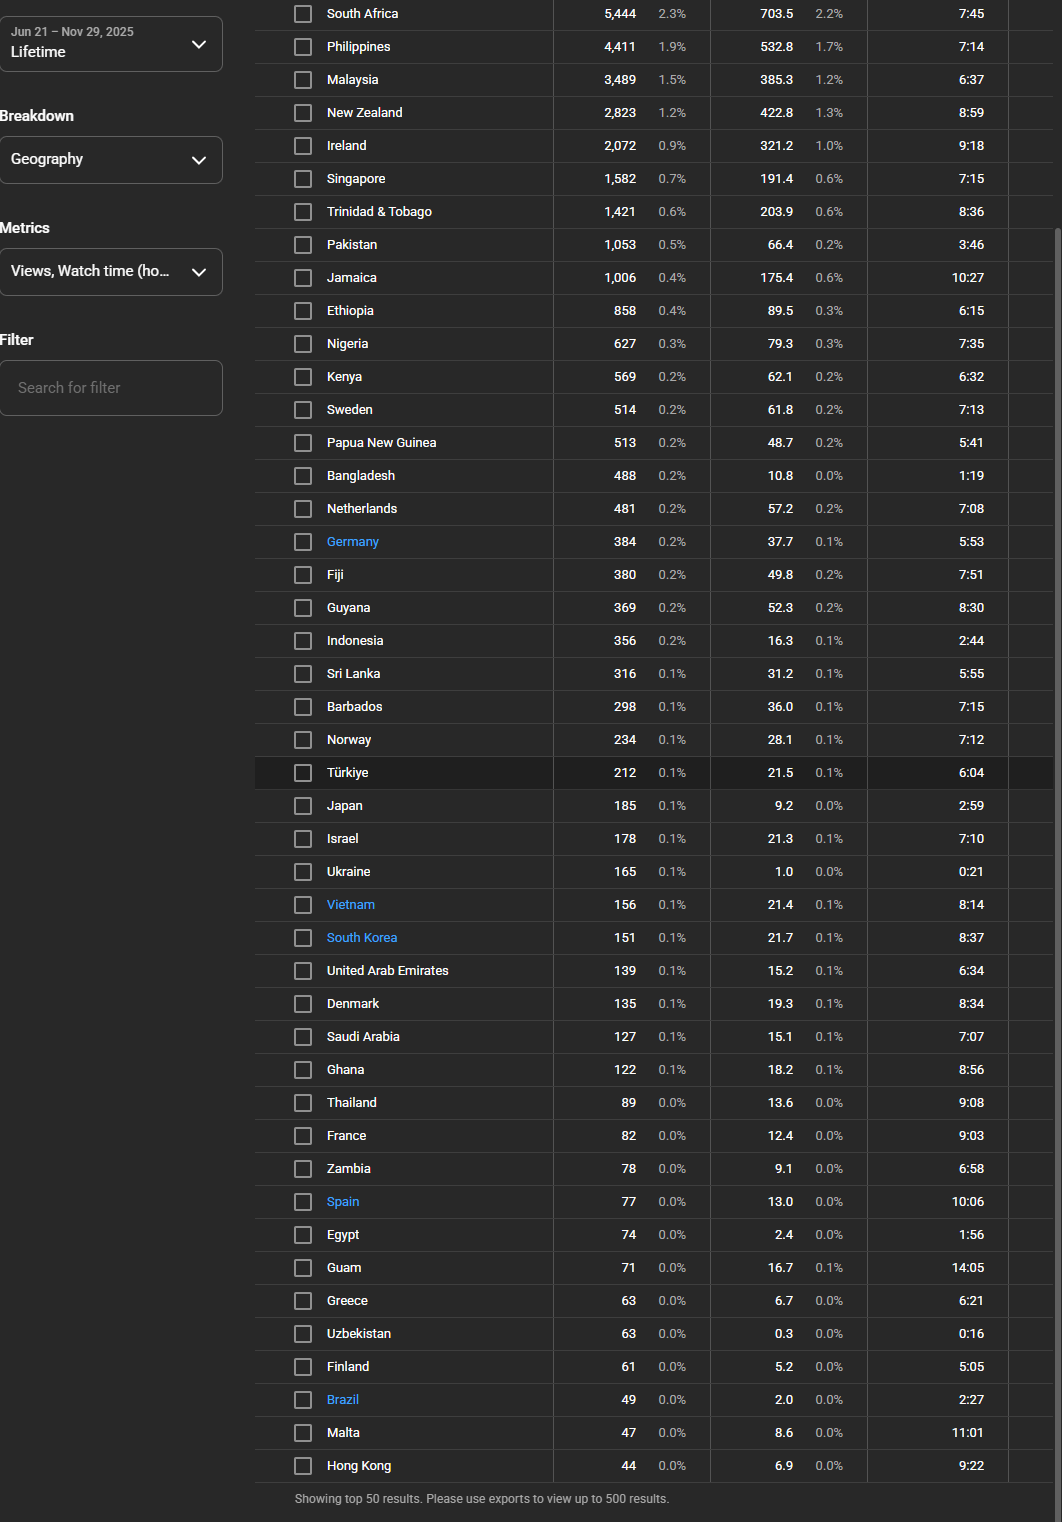Select the checkbox next to Jamaica
Viewport: 1062px width, 1522px height.
[303, 278]
